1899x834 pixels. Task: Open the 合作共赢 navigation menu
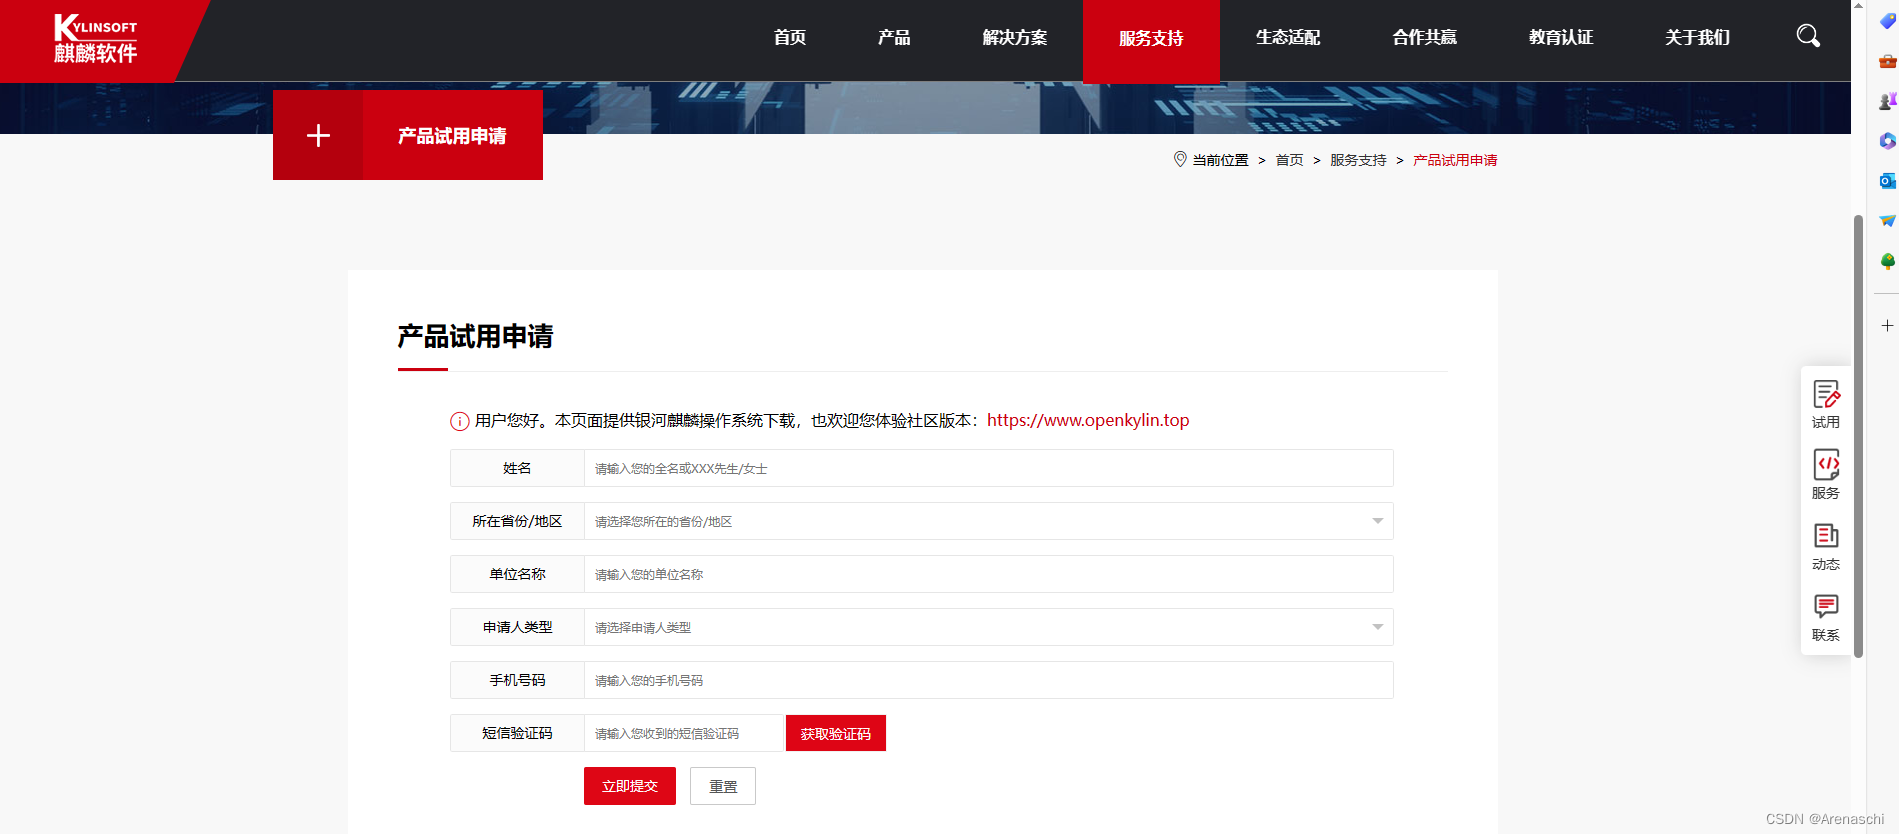click(1424, 38)
